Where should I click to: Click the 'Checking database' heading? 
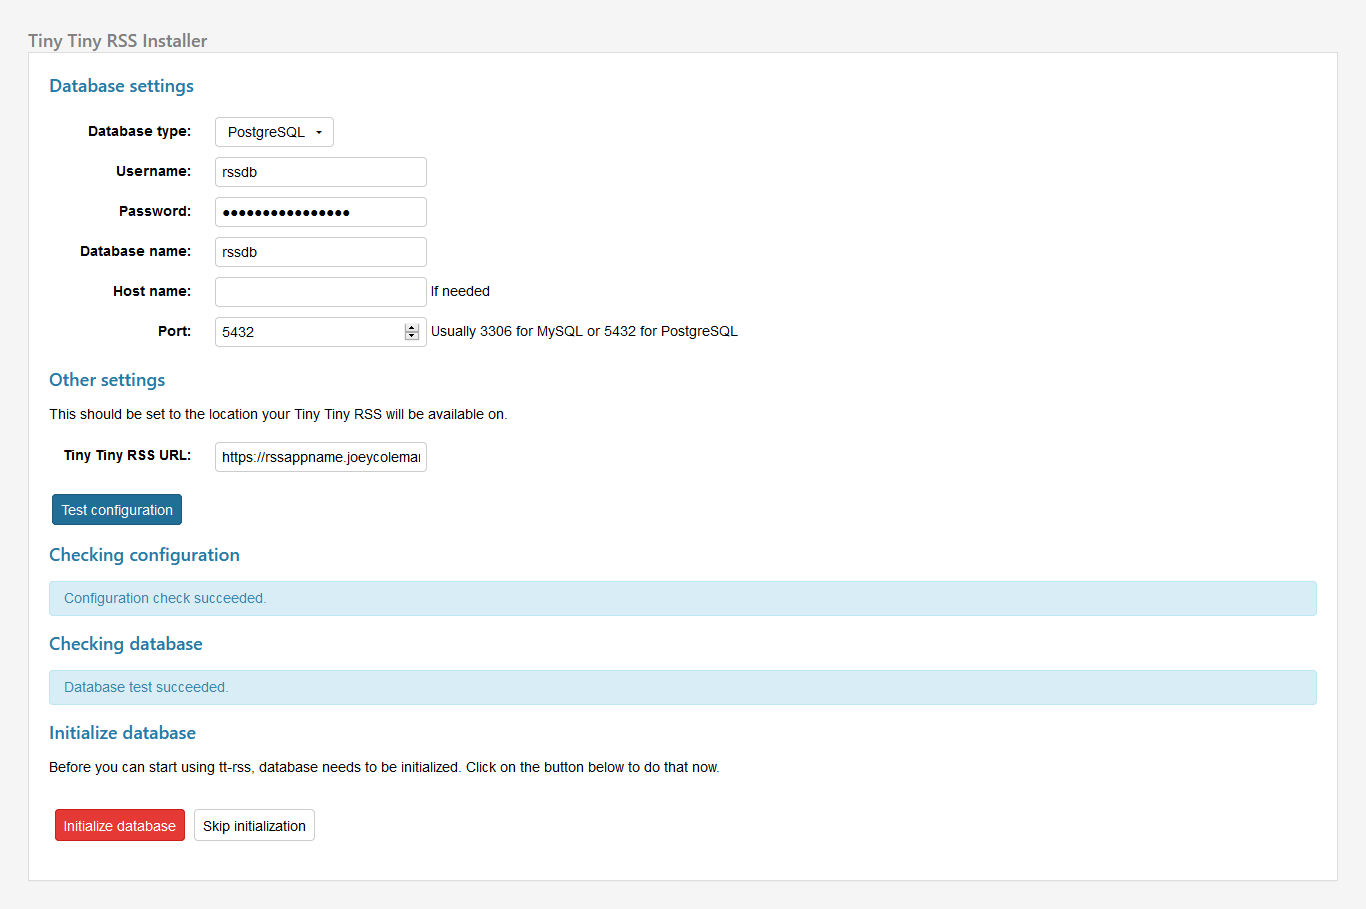[126, 644]
